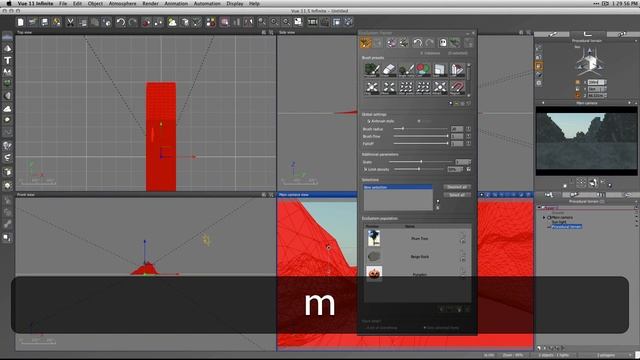Select Sun light in layer tree
Screen dimensions: 640x360
[559, 222]
